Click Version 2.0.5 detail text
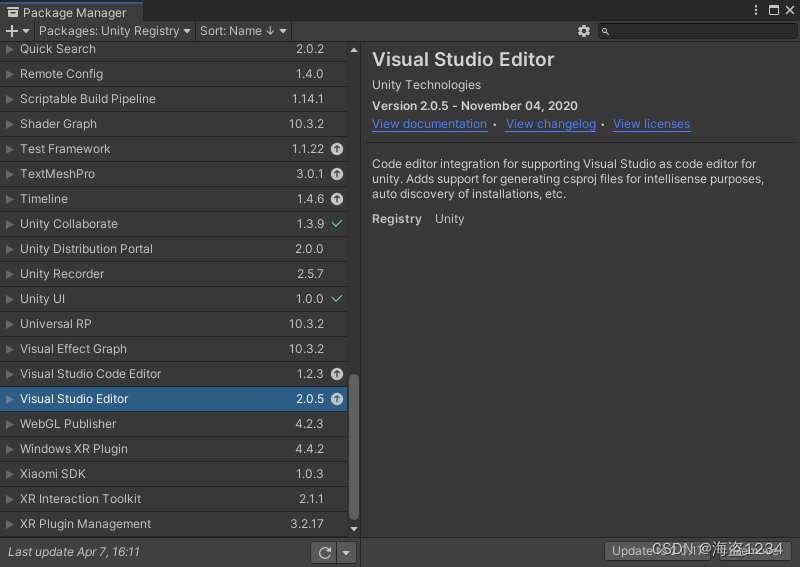Viewport: 800px width, 567px height. coord(474,106)
